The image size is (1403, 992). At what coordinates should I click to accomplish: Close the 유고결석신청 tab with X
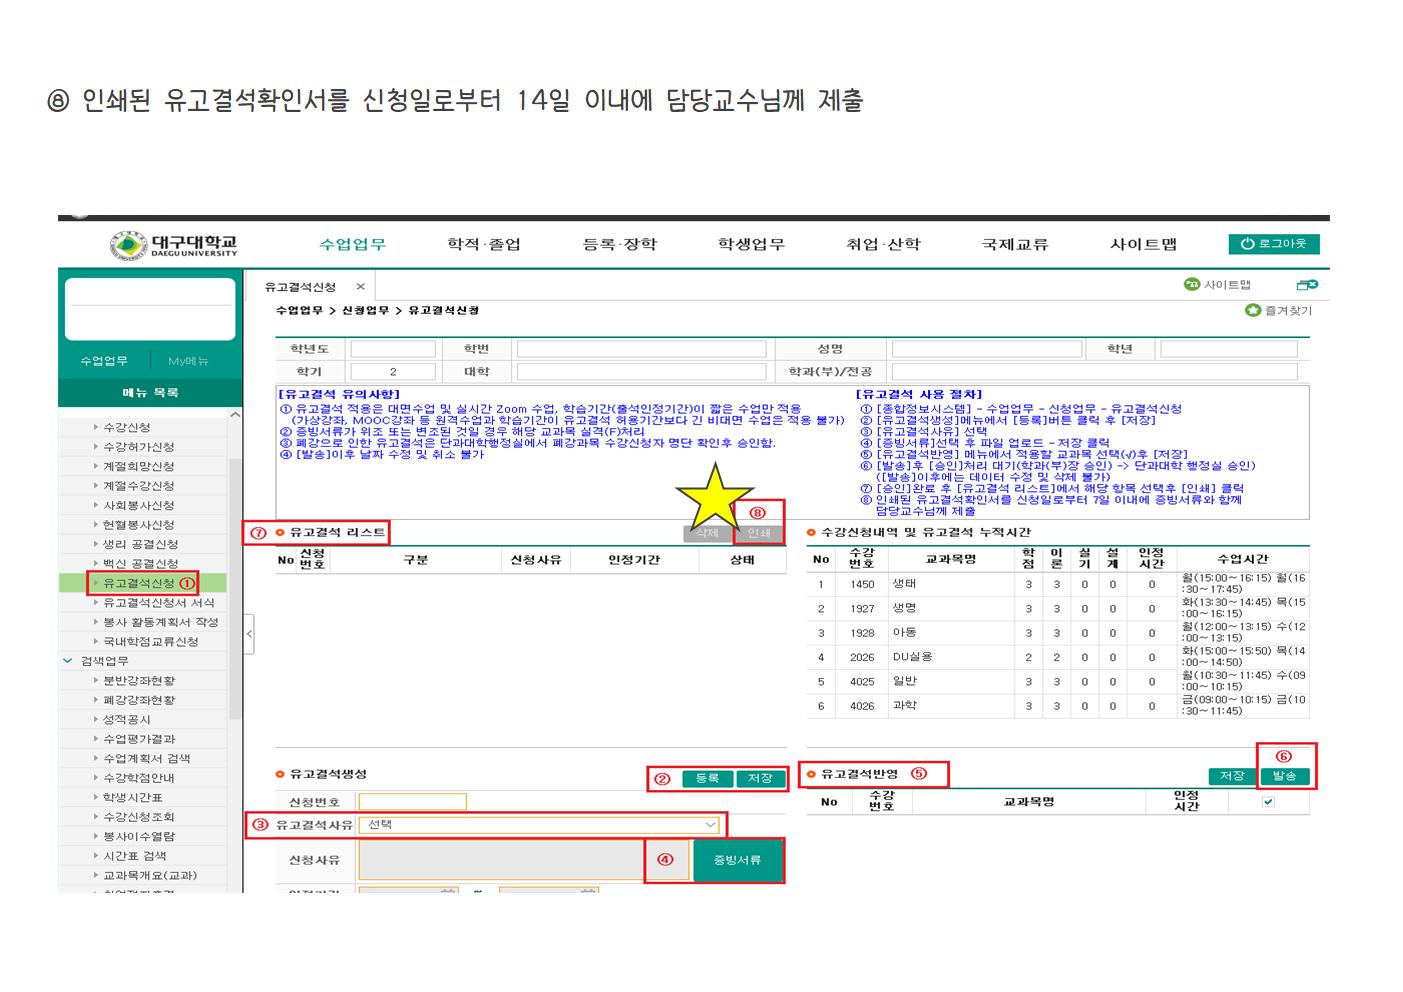pyautogui.click(x=361, y=287)
